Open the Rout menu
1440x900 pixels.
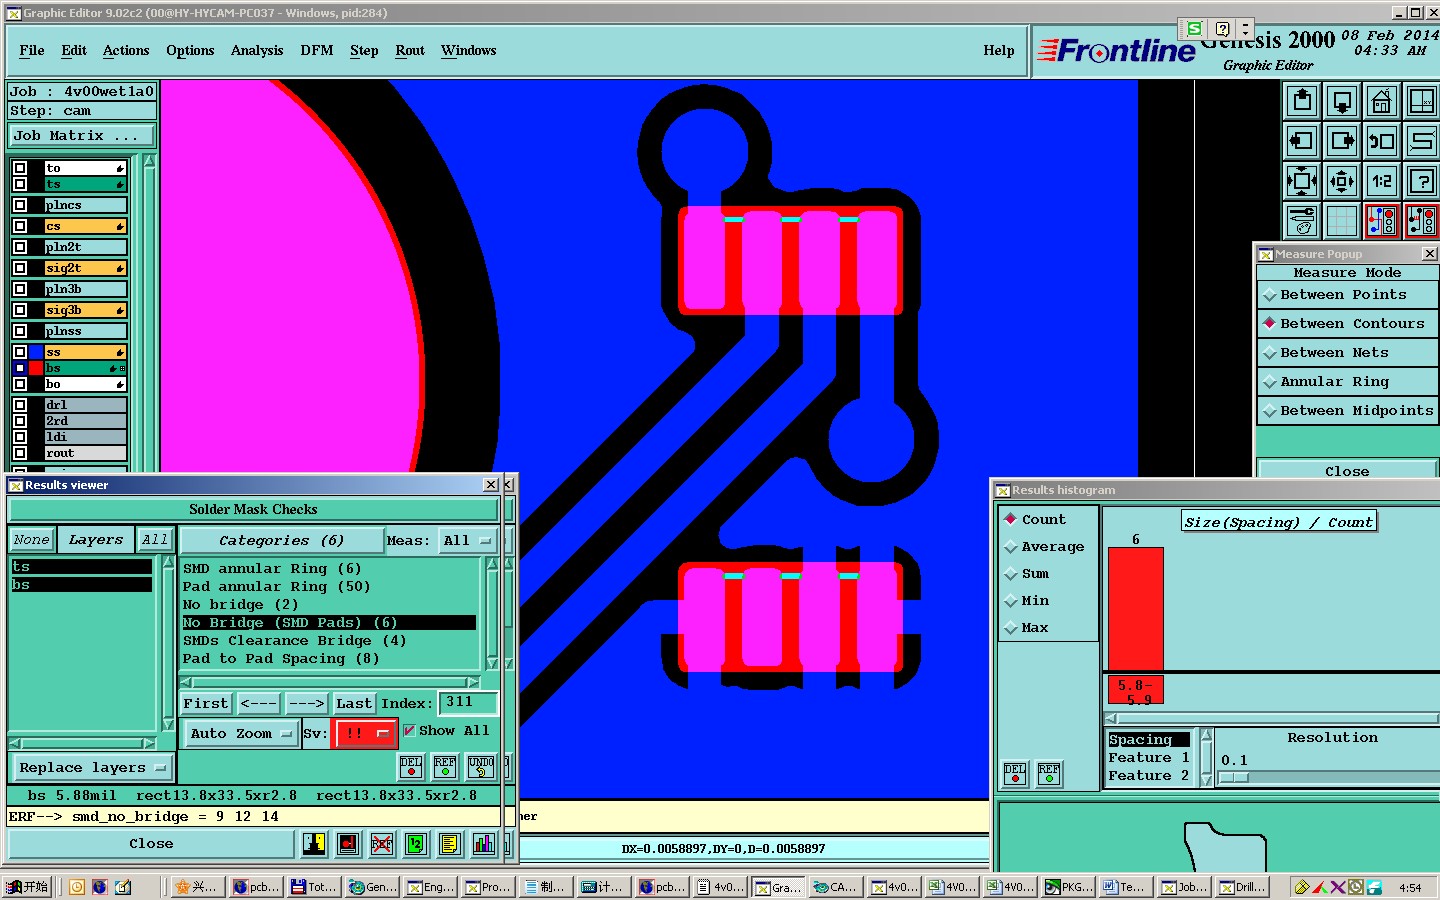pyautogui.click(x=410, y=51)
